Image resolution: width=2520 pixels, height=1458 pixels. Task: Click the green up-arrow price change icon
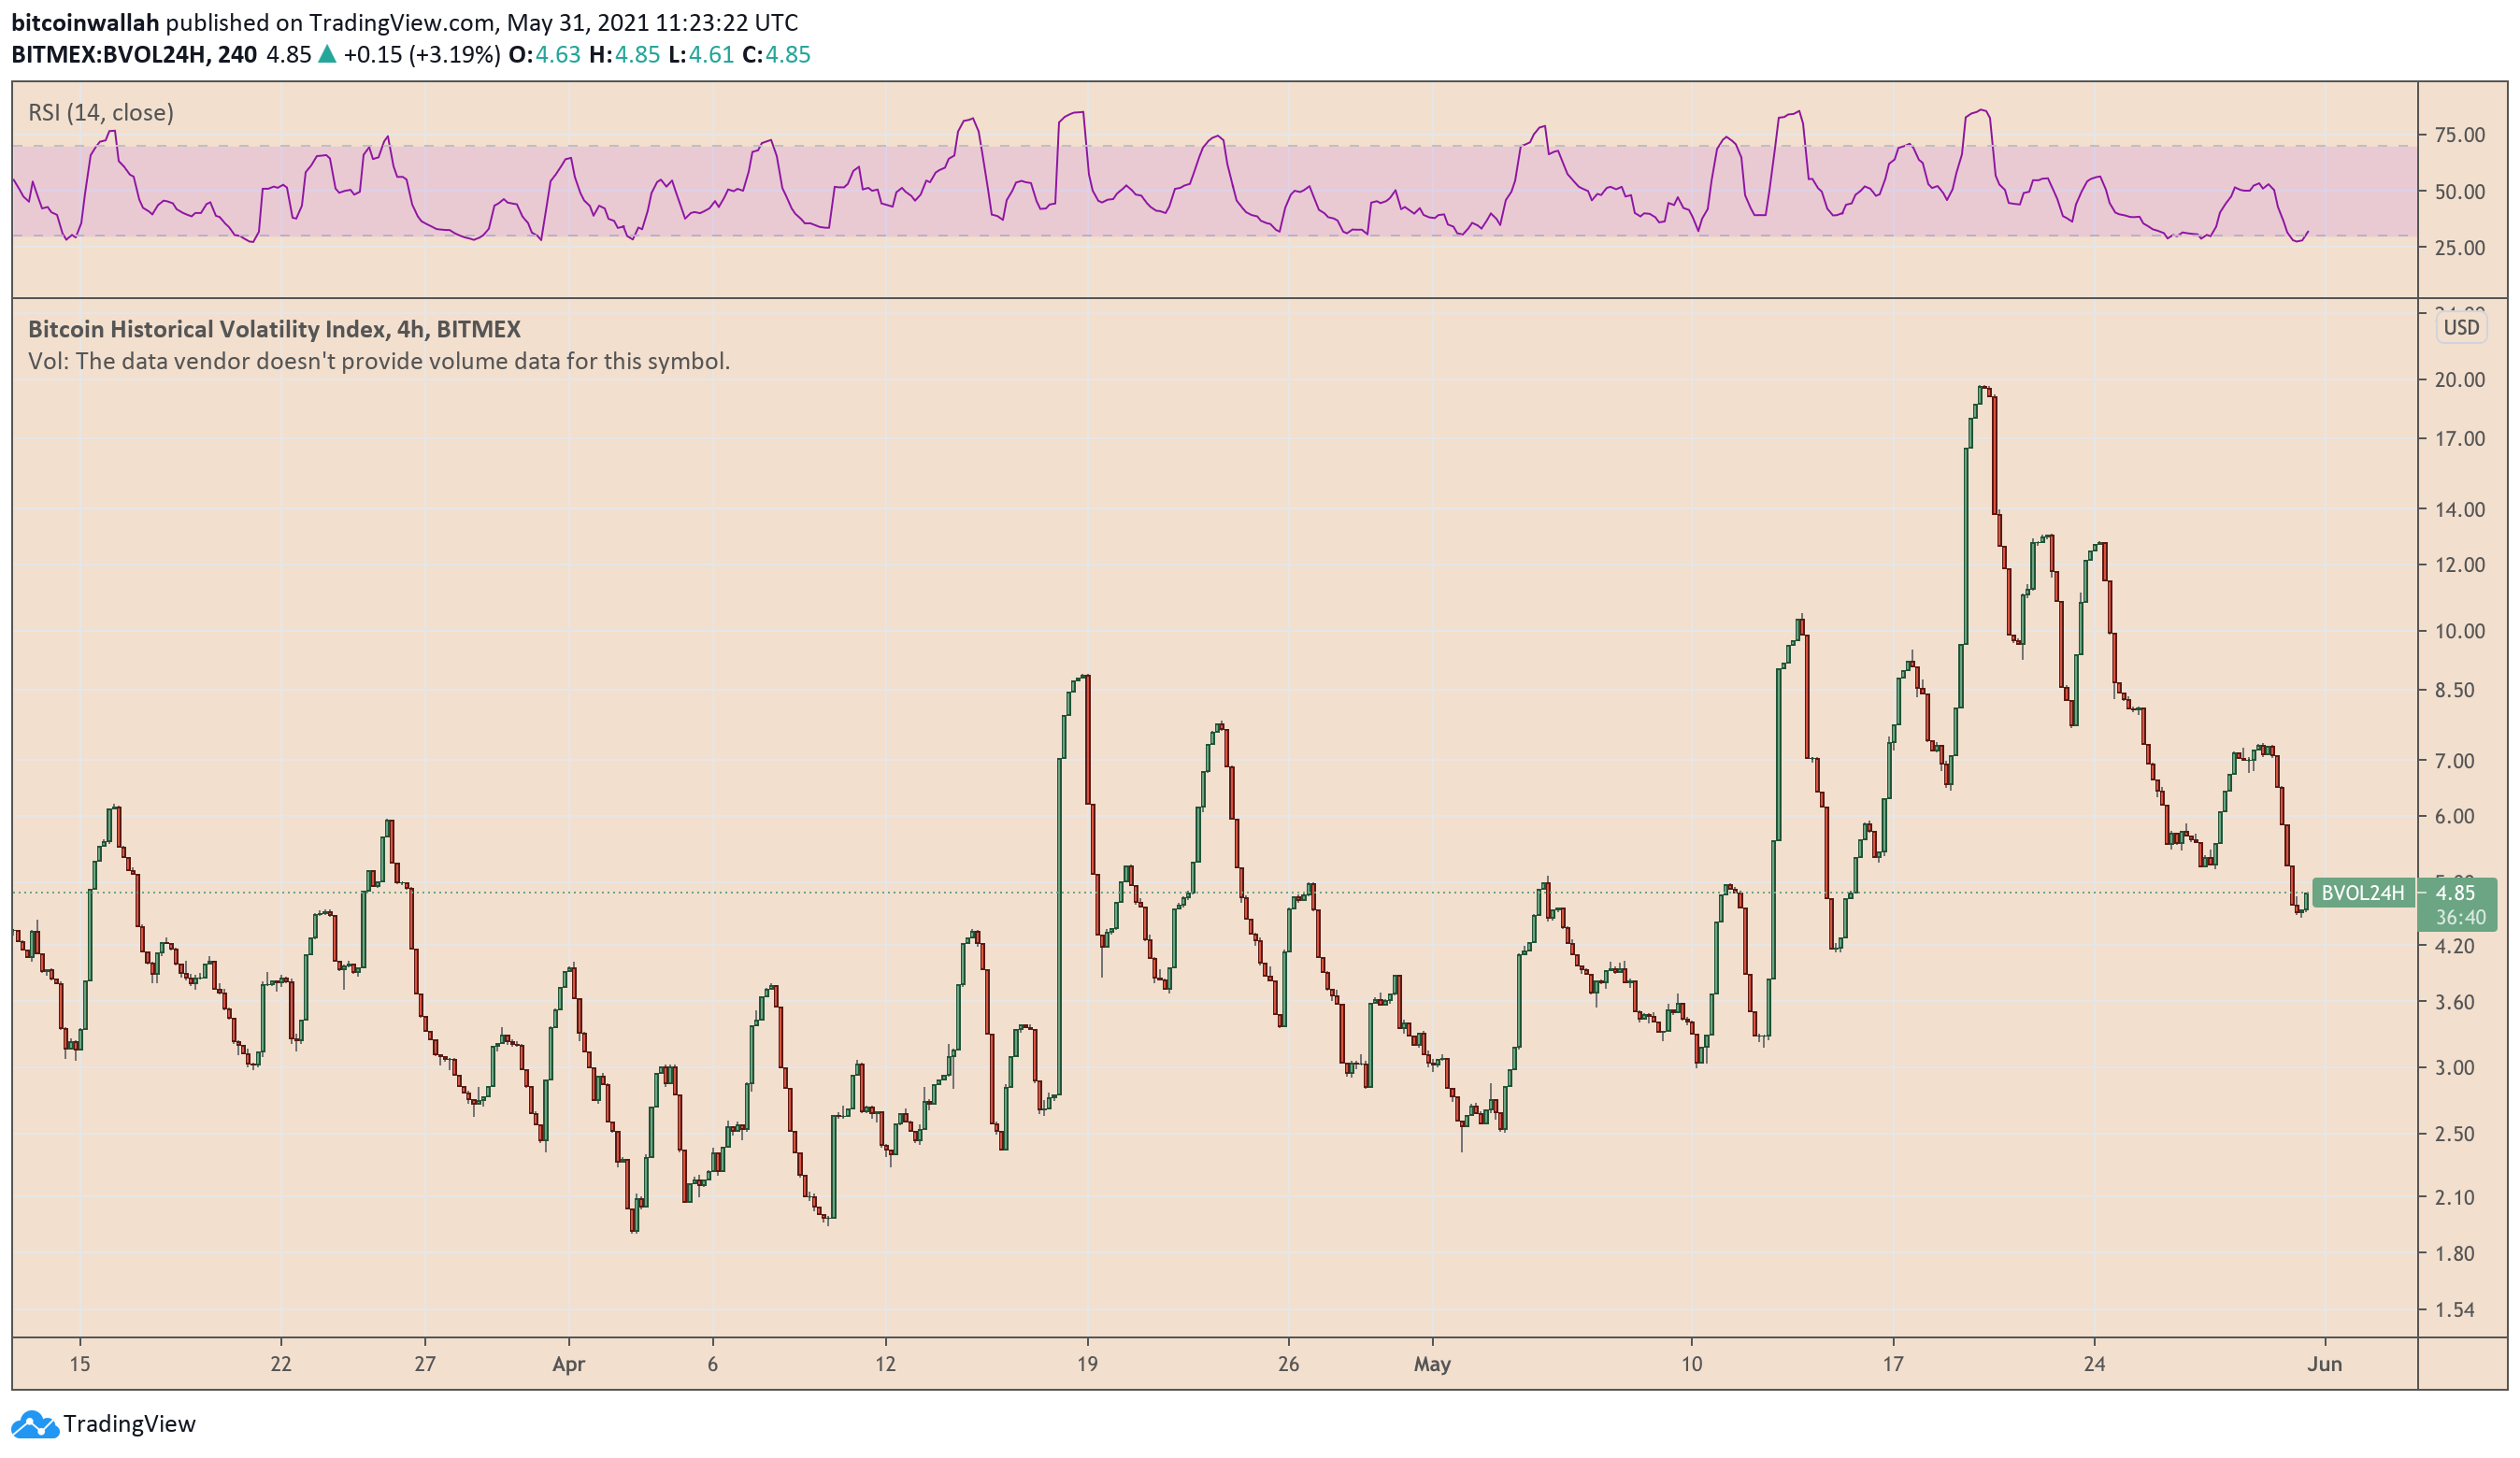pos(327,55)
